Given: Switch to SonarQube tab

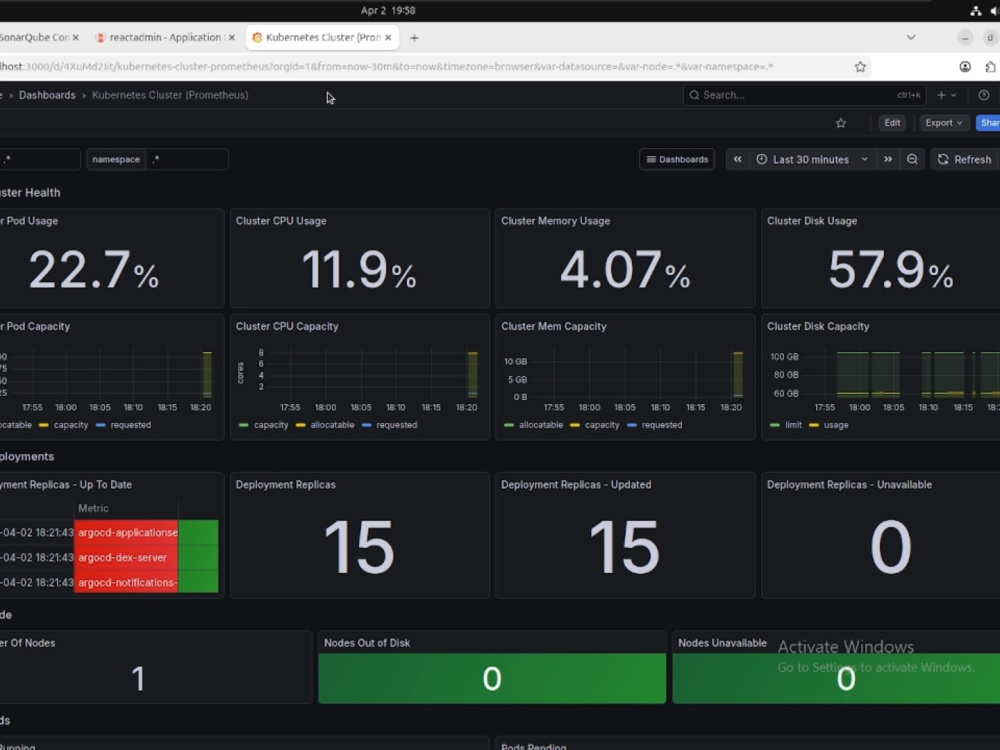Looking at the screenshot, I should click(x=34, y=38).
